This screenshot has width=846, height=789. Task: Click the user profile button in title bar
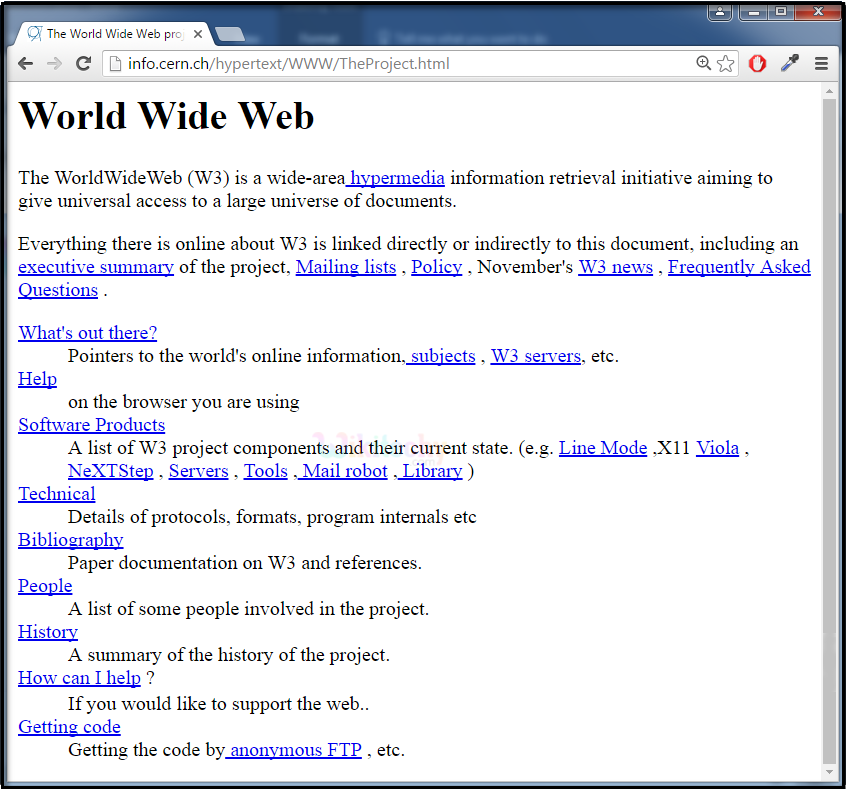[x=719, y=12]
